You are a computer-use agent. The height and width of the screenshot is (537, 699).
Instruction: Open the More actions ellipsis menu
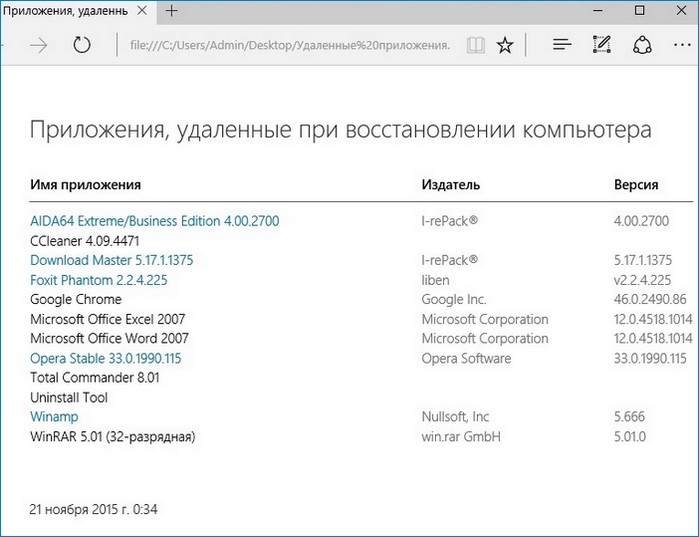[x=682, y=45]
